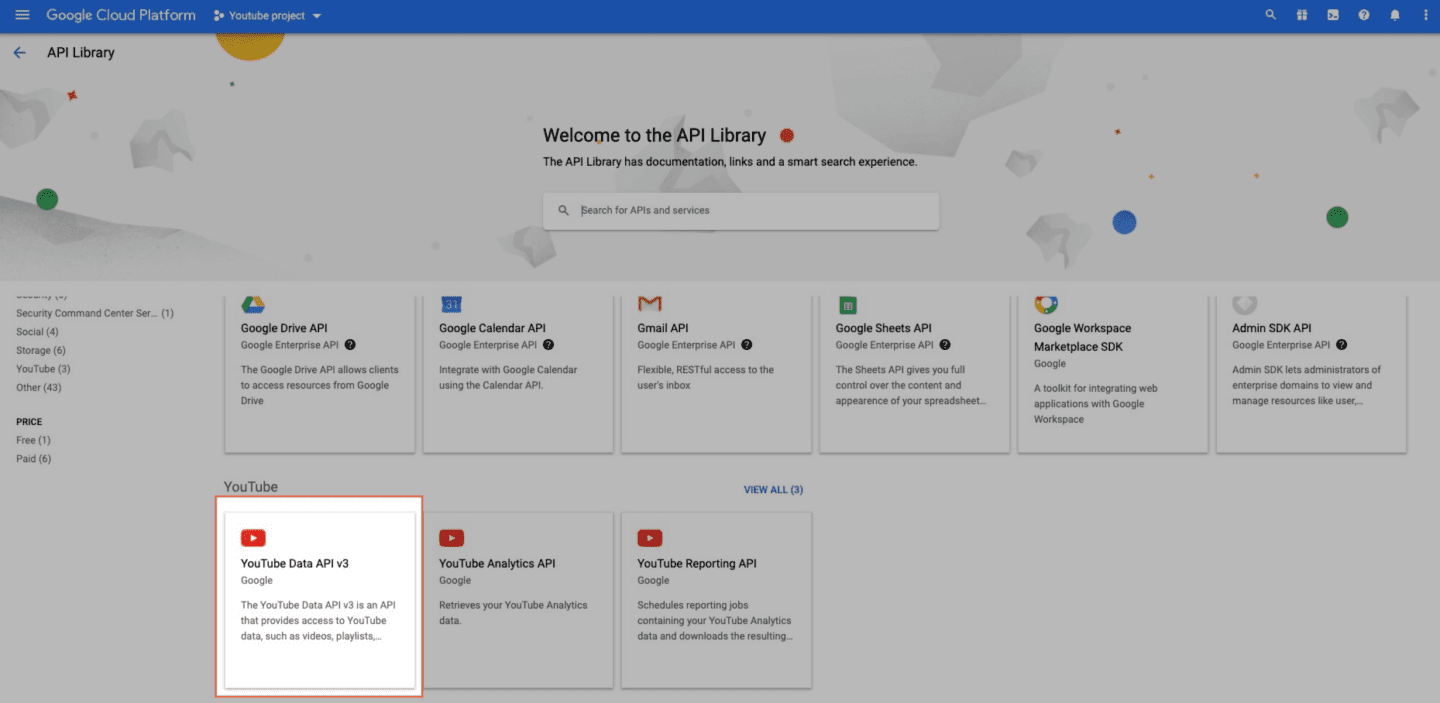Open the Google Drive API title
This screenshot has height=703, width=1440.
tap(284, 328)
